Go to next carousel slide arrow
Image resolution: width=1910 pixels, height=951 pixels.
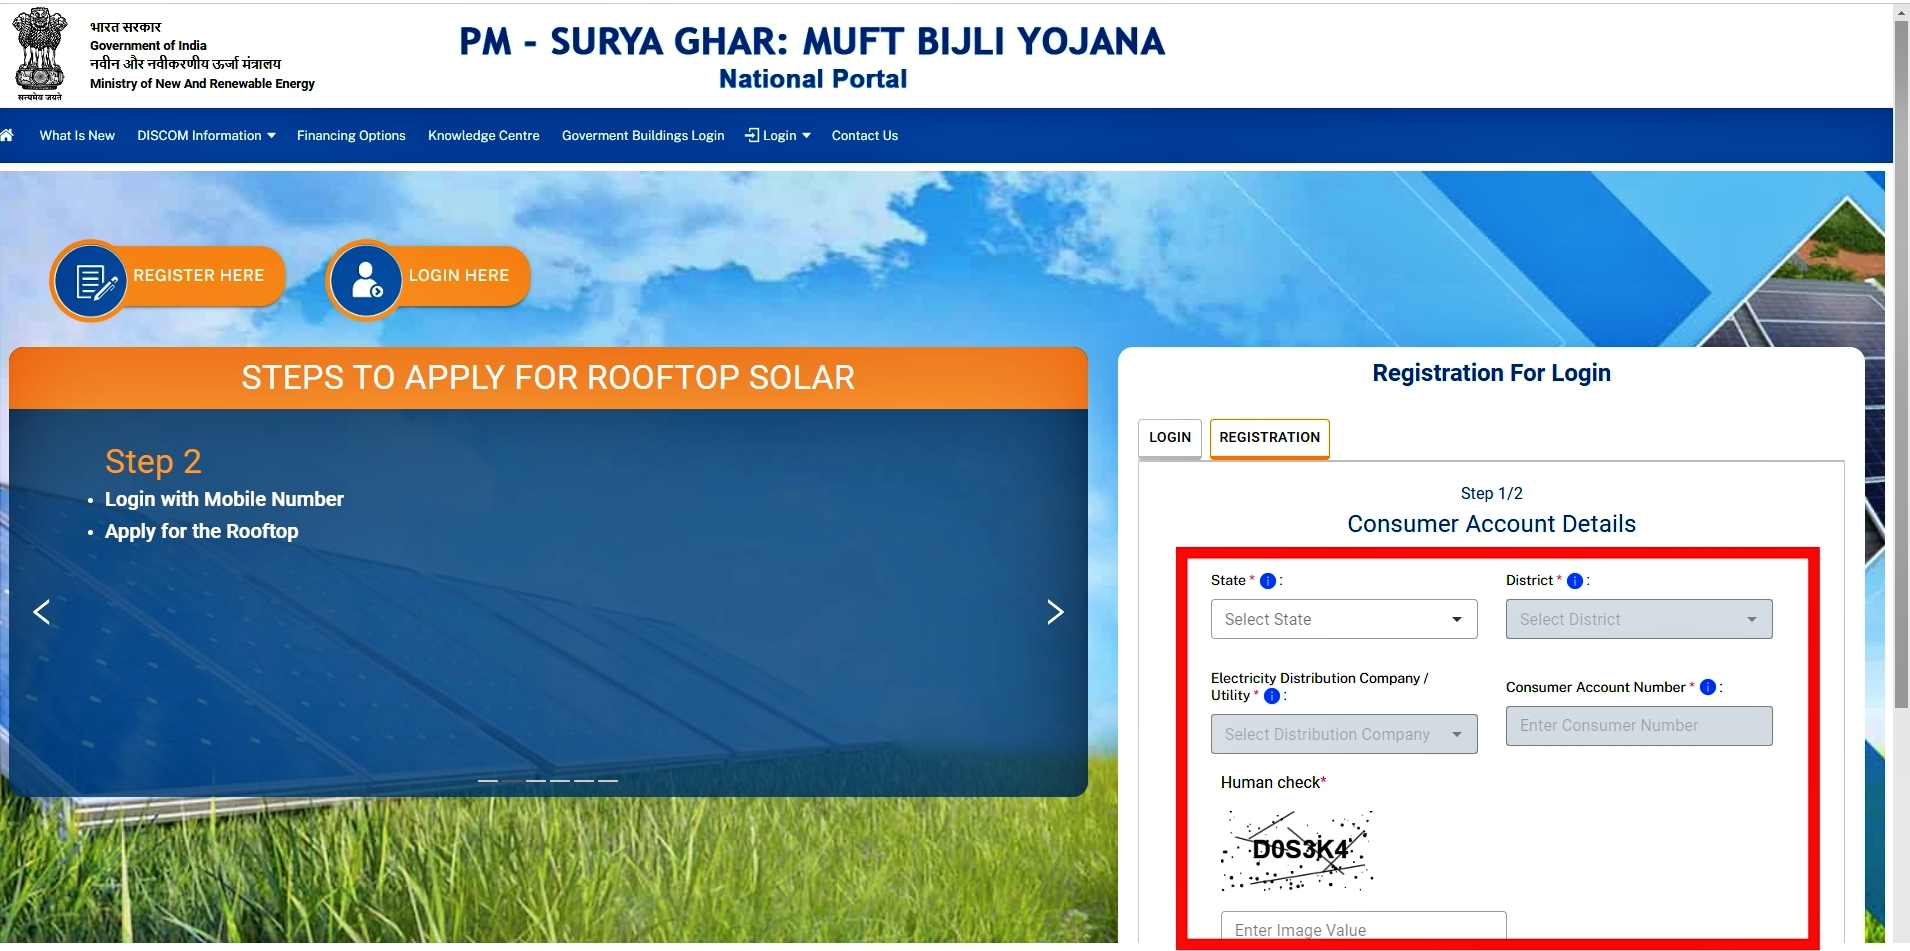click(1055, 612)
